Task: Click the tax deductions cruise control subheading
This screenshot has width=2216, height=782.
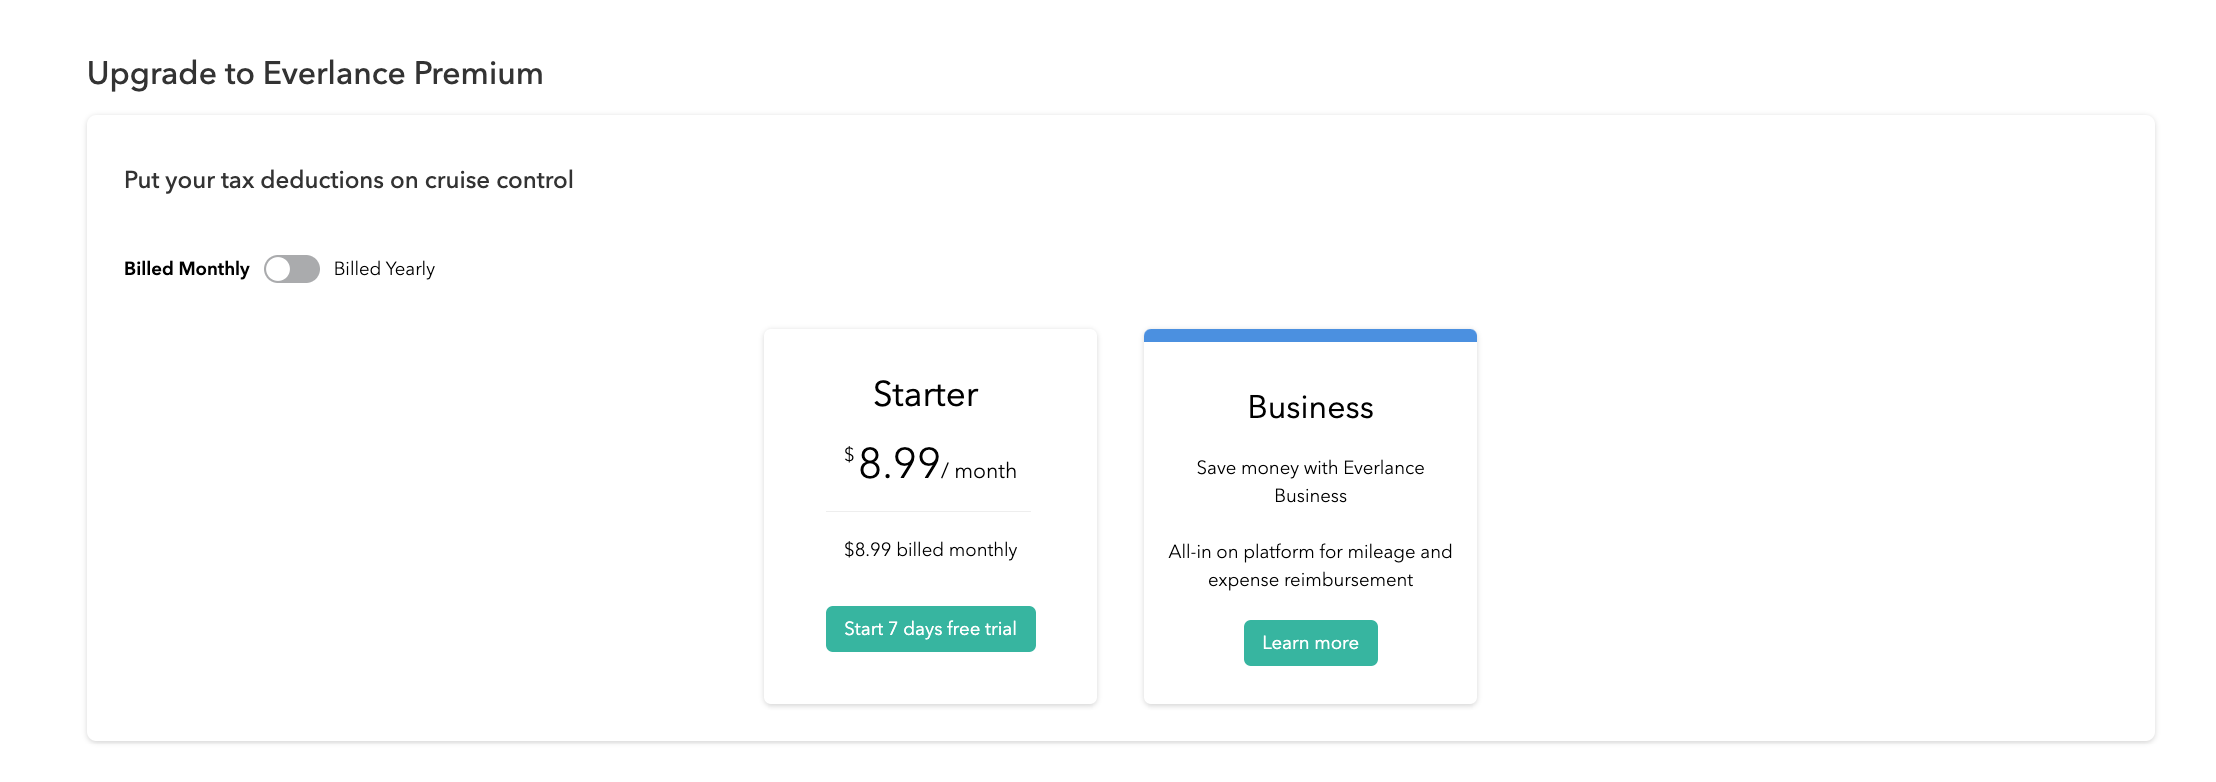Action: click(x=349, y=180)
